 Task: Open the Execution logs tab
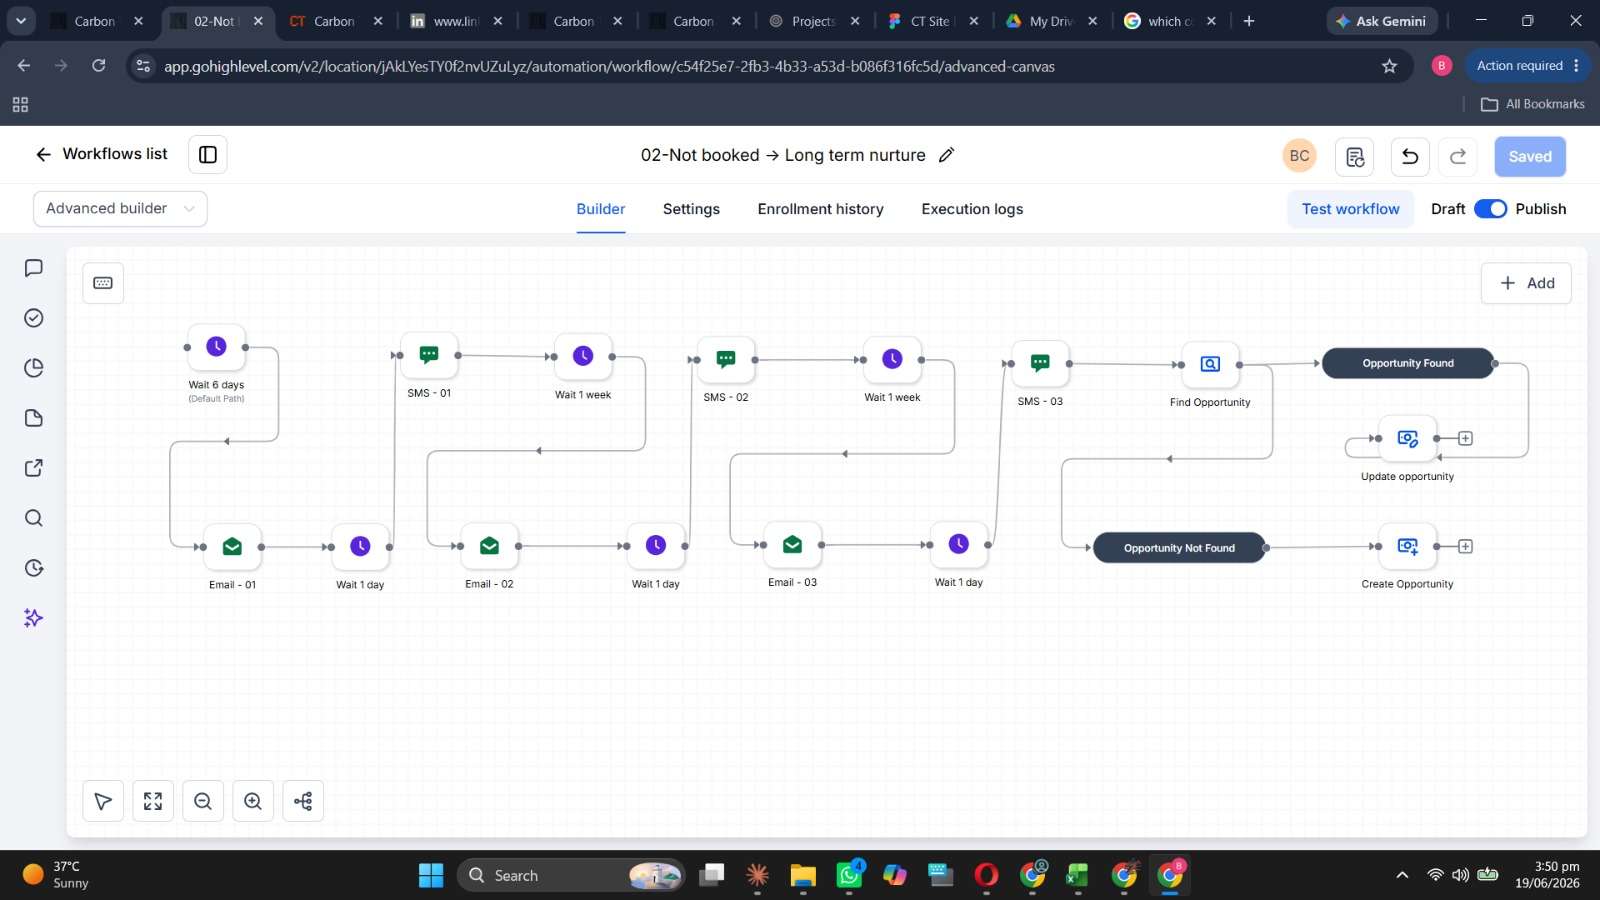pyautogui.click(x=972, y=209)
